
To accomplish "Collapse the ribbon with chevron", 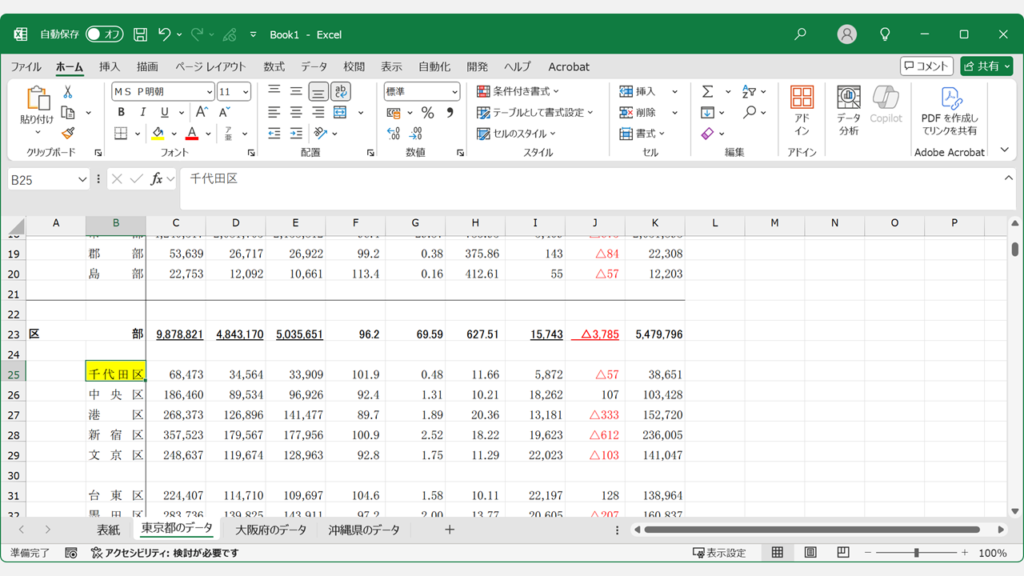I will [x=1004, y=150].
